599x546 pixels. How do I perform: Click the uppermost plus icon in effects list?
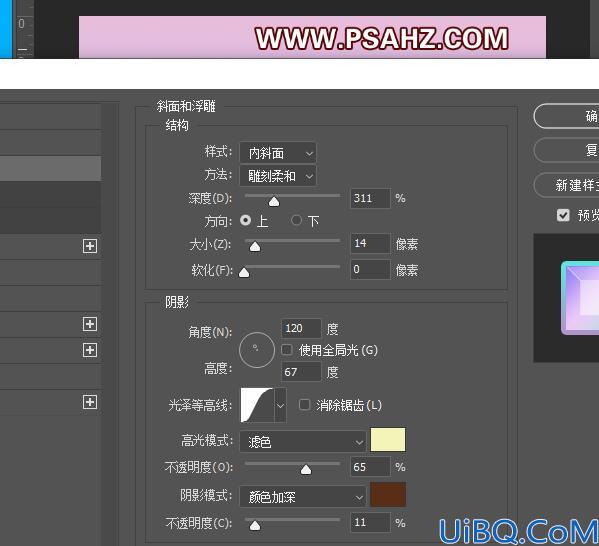(x=90, y=246)
